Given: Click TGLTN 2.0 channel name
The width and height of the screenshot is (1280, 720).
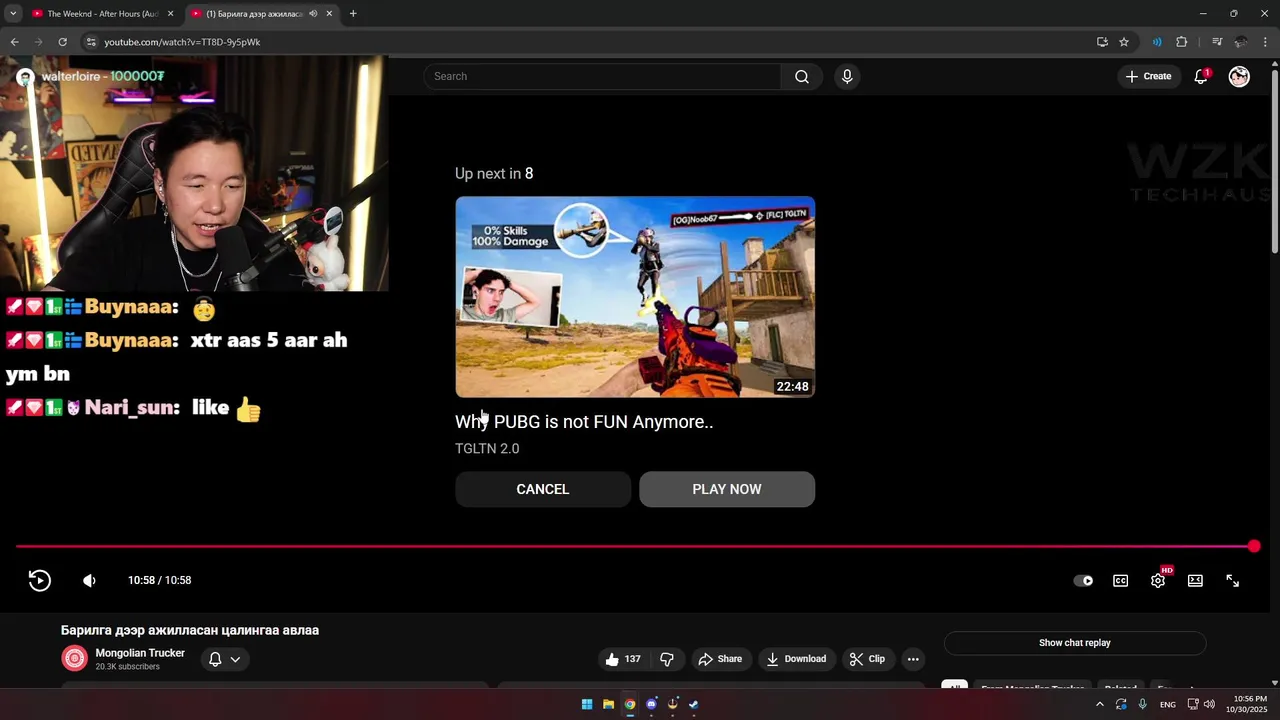Looking at the screenshot, I should click(x=487, y=449).
